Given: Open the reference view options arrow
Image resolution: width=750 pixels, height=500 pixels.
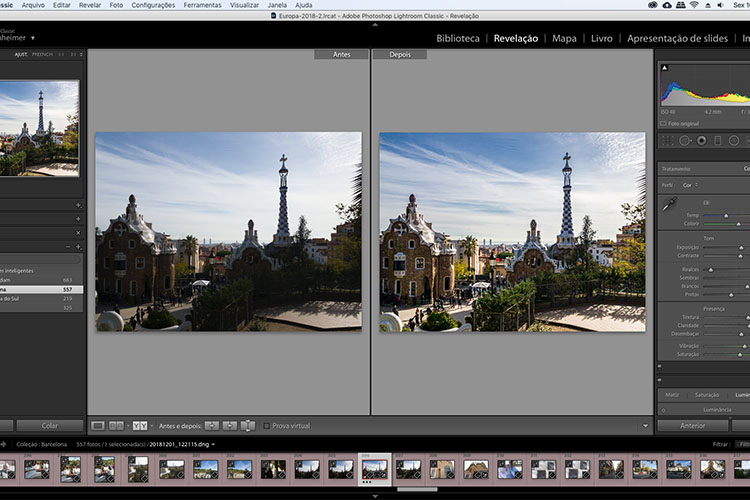Looking at the screenshot, I should point(128,425).
